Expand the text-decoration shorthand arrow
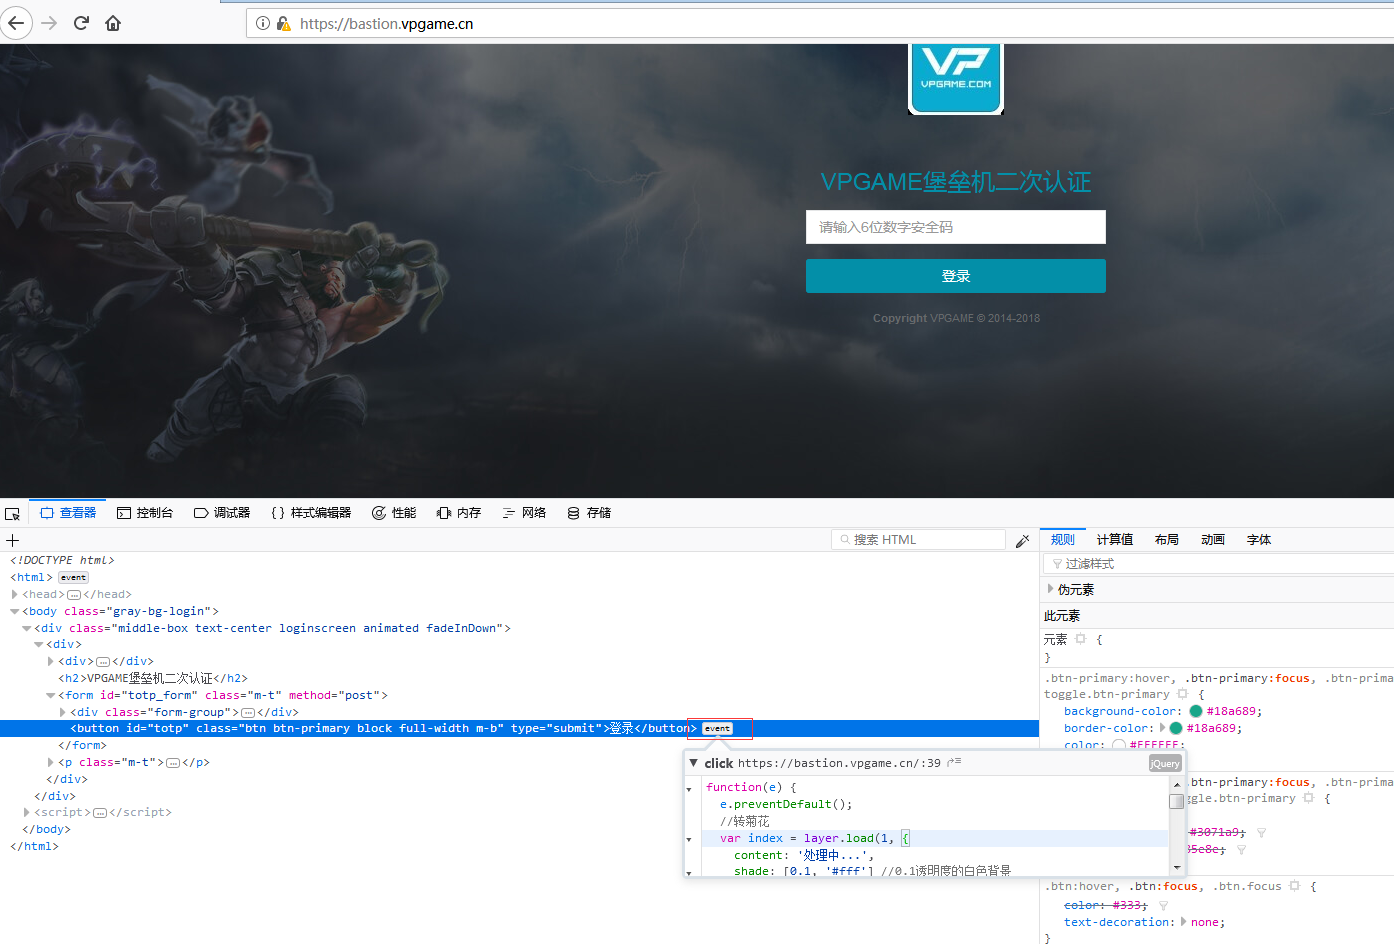 (1184, 922)
